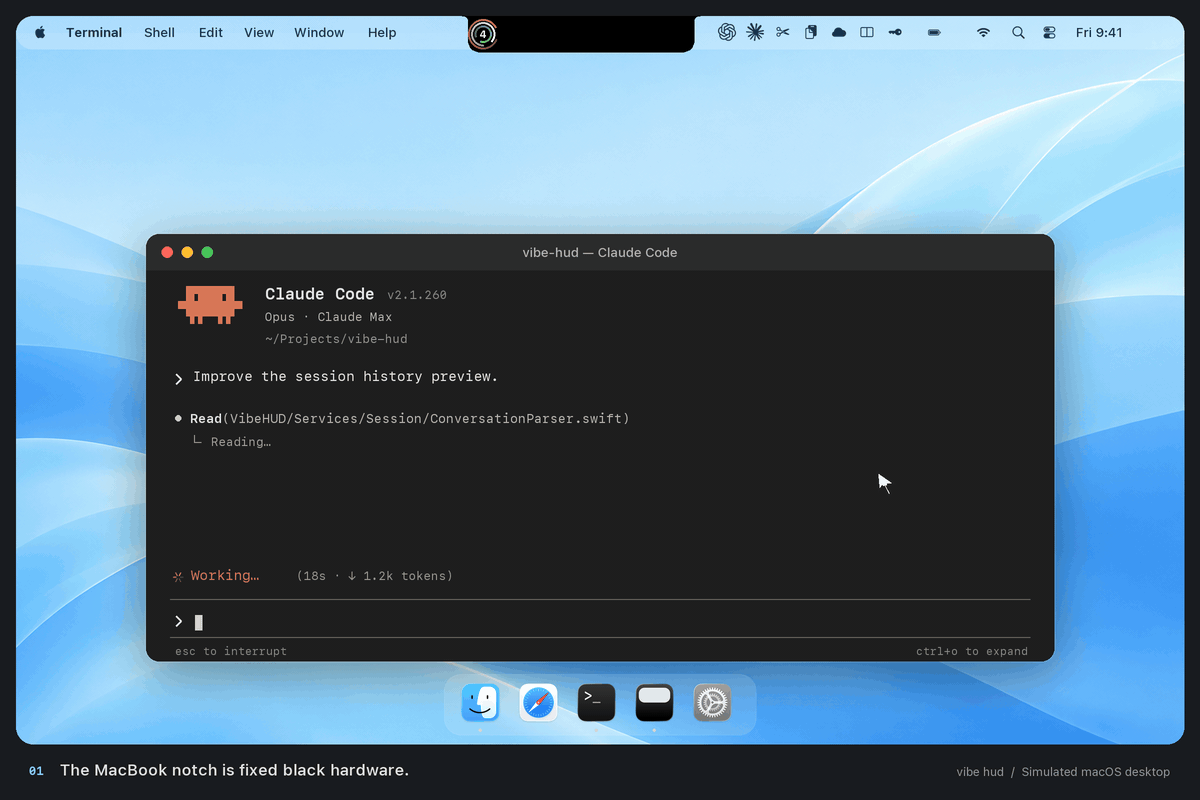The image size is (1200, 800).
Task: Zoom the vibe-hud window with green button
Action: [207, 253]
